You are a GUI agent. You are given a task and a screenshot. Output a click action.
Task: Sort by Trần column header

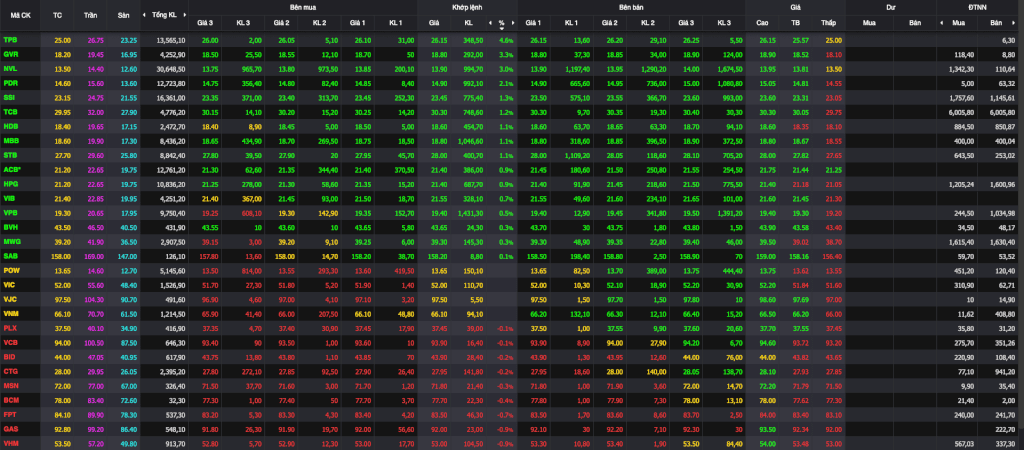(x=91, y=14)
